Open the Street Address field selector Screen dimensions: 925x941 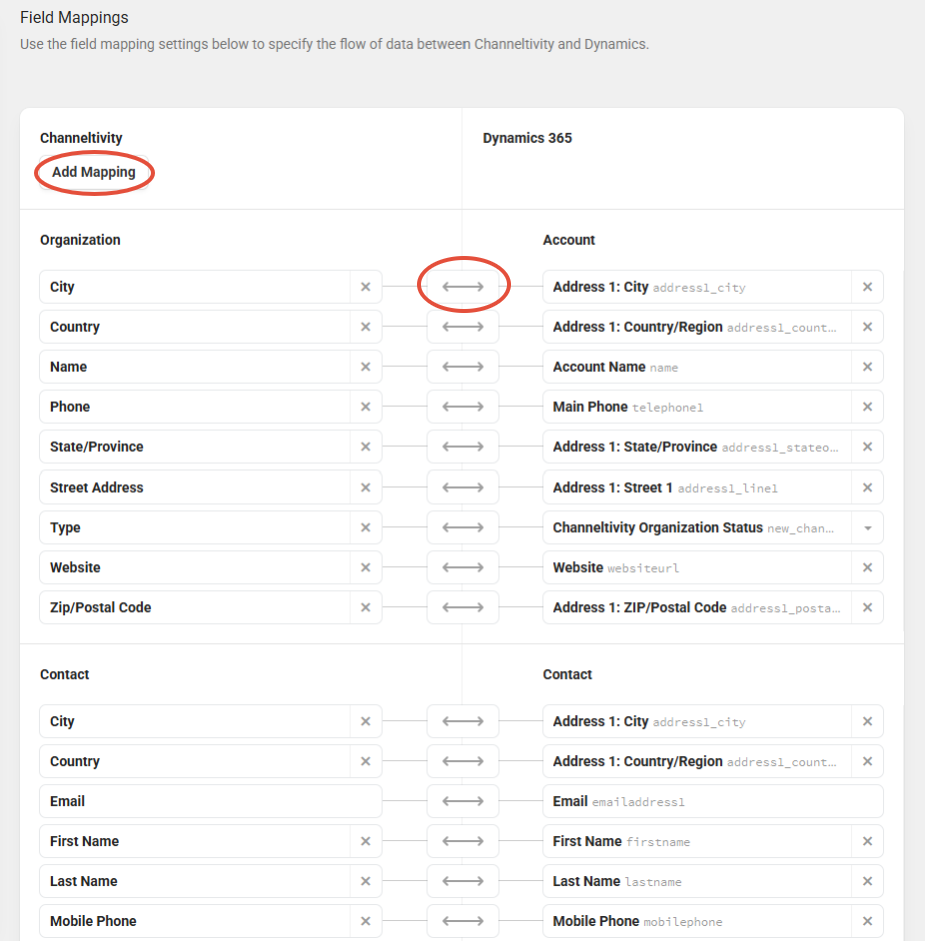click(195, 487)
